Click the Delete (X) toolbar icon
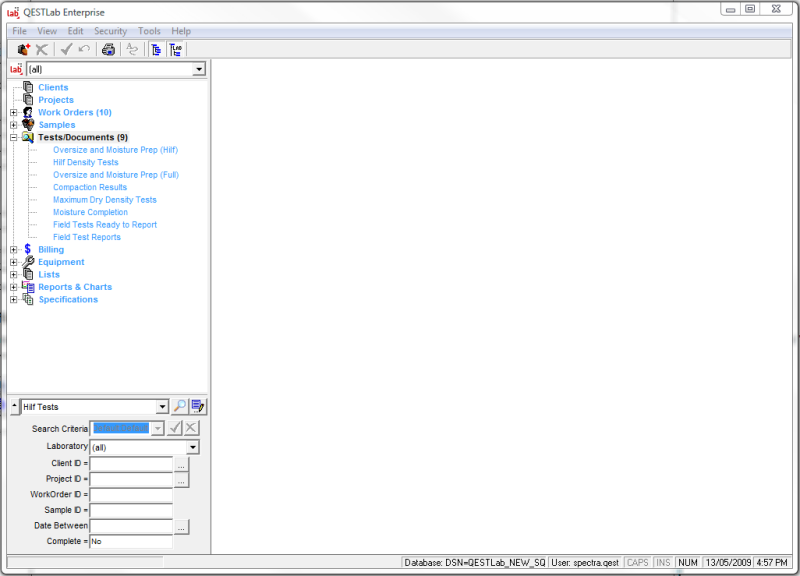This screenshot has height=576, width=800. (x=42, y=48)
